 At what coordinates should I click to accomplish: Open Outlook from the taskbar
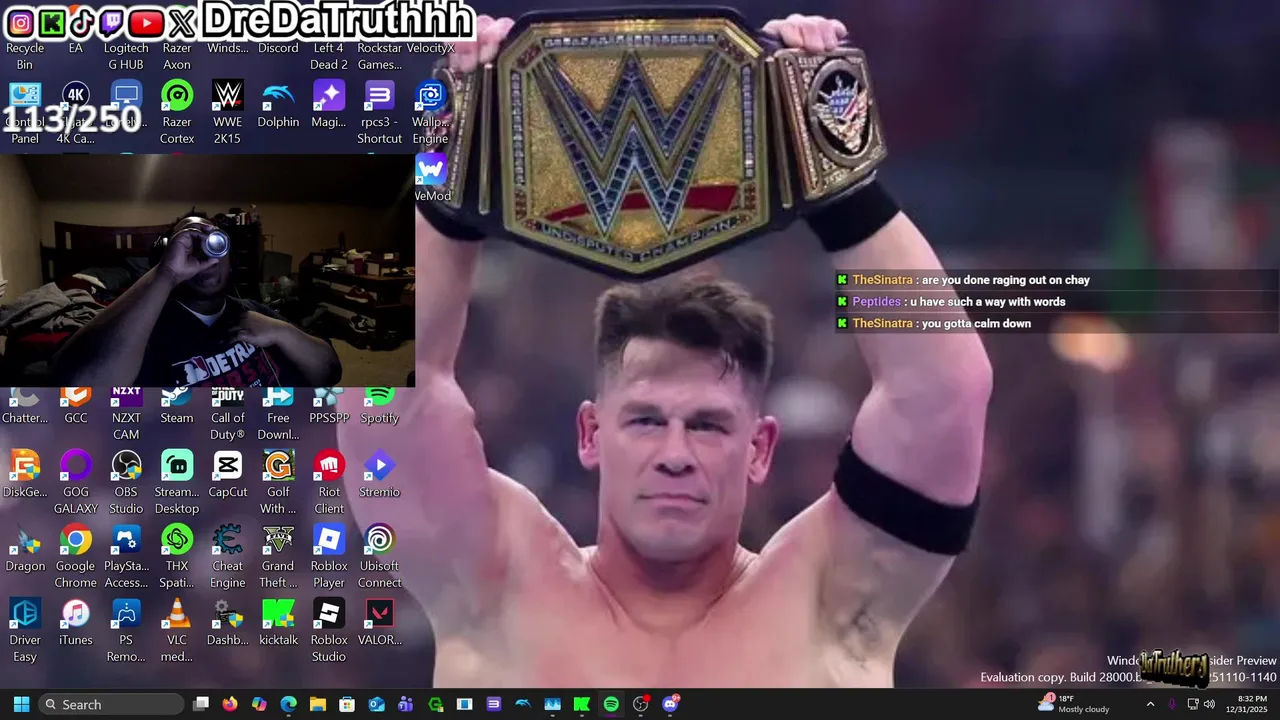(x=377, y=704)
